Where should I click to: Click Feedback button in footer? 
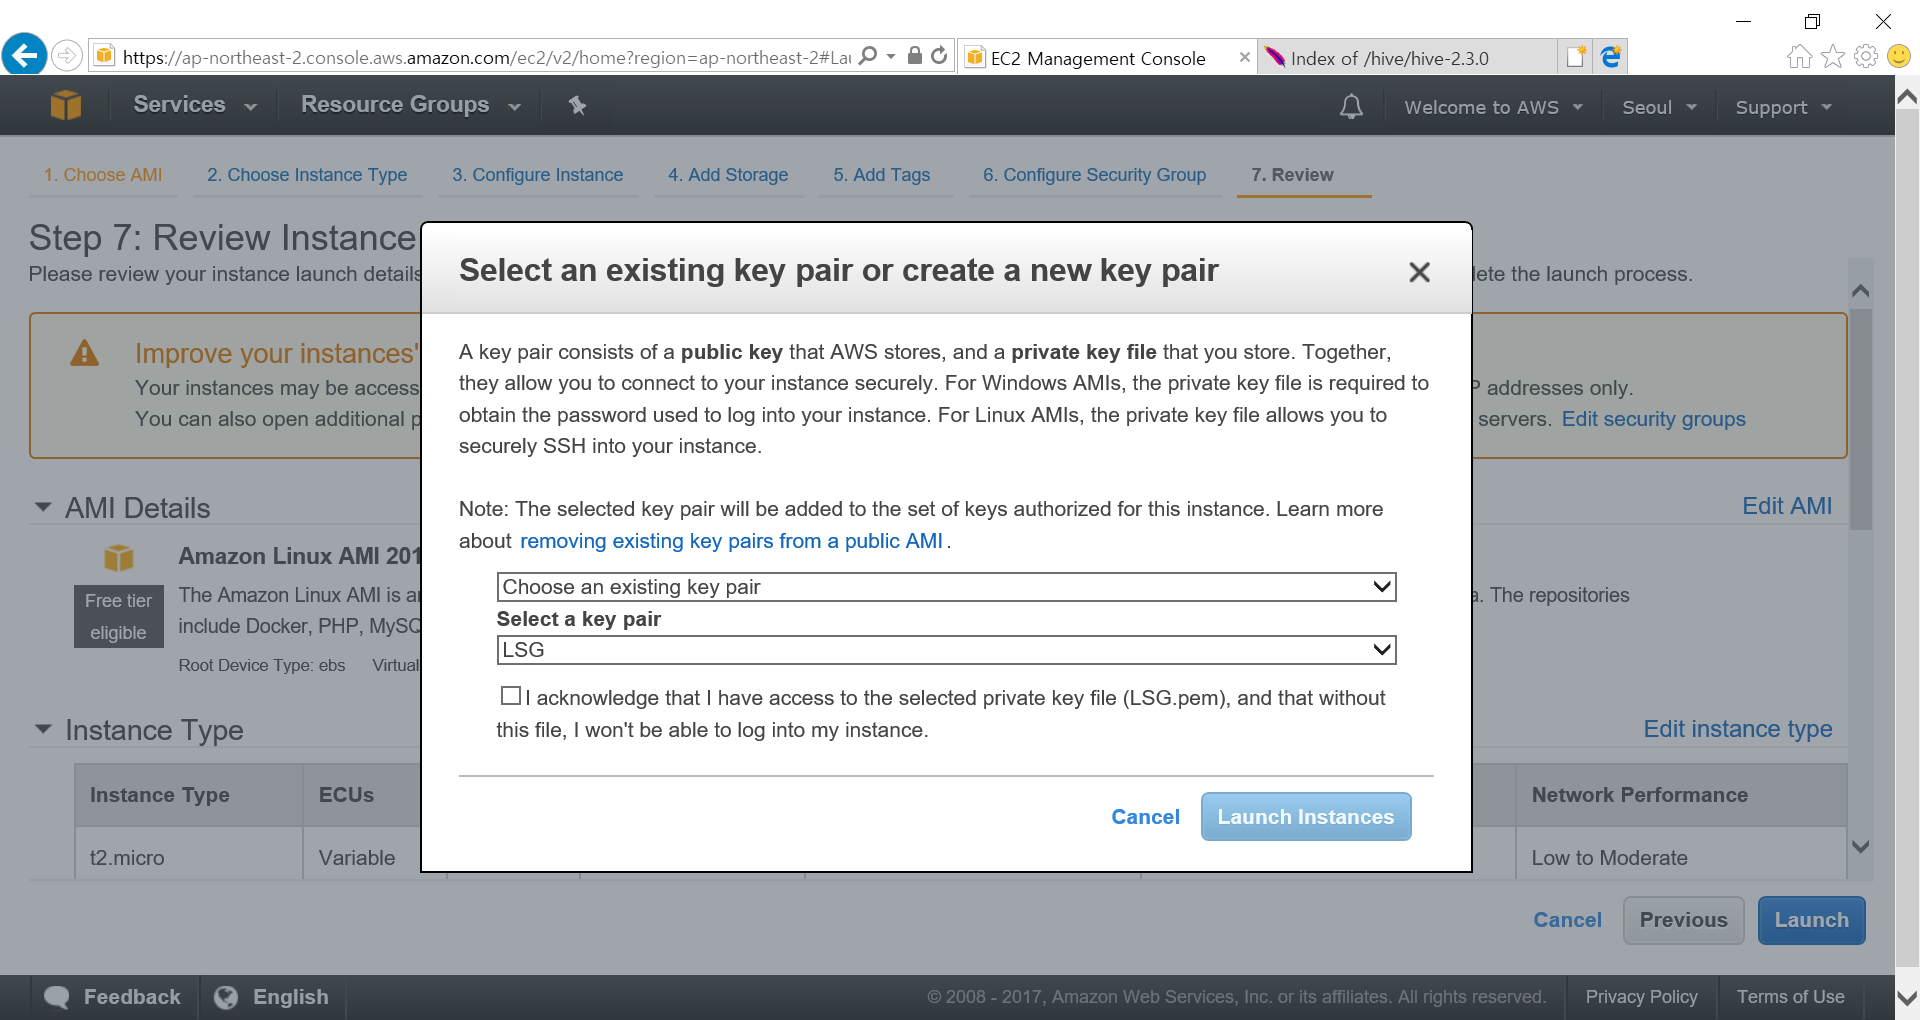pos(115,997)
